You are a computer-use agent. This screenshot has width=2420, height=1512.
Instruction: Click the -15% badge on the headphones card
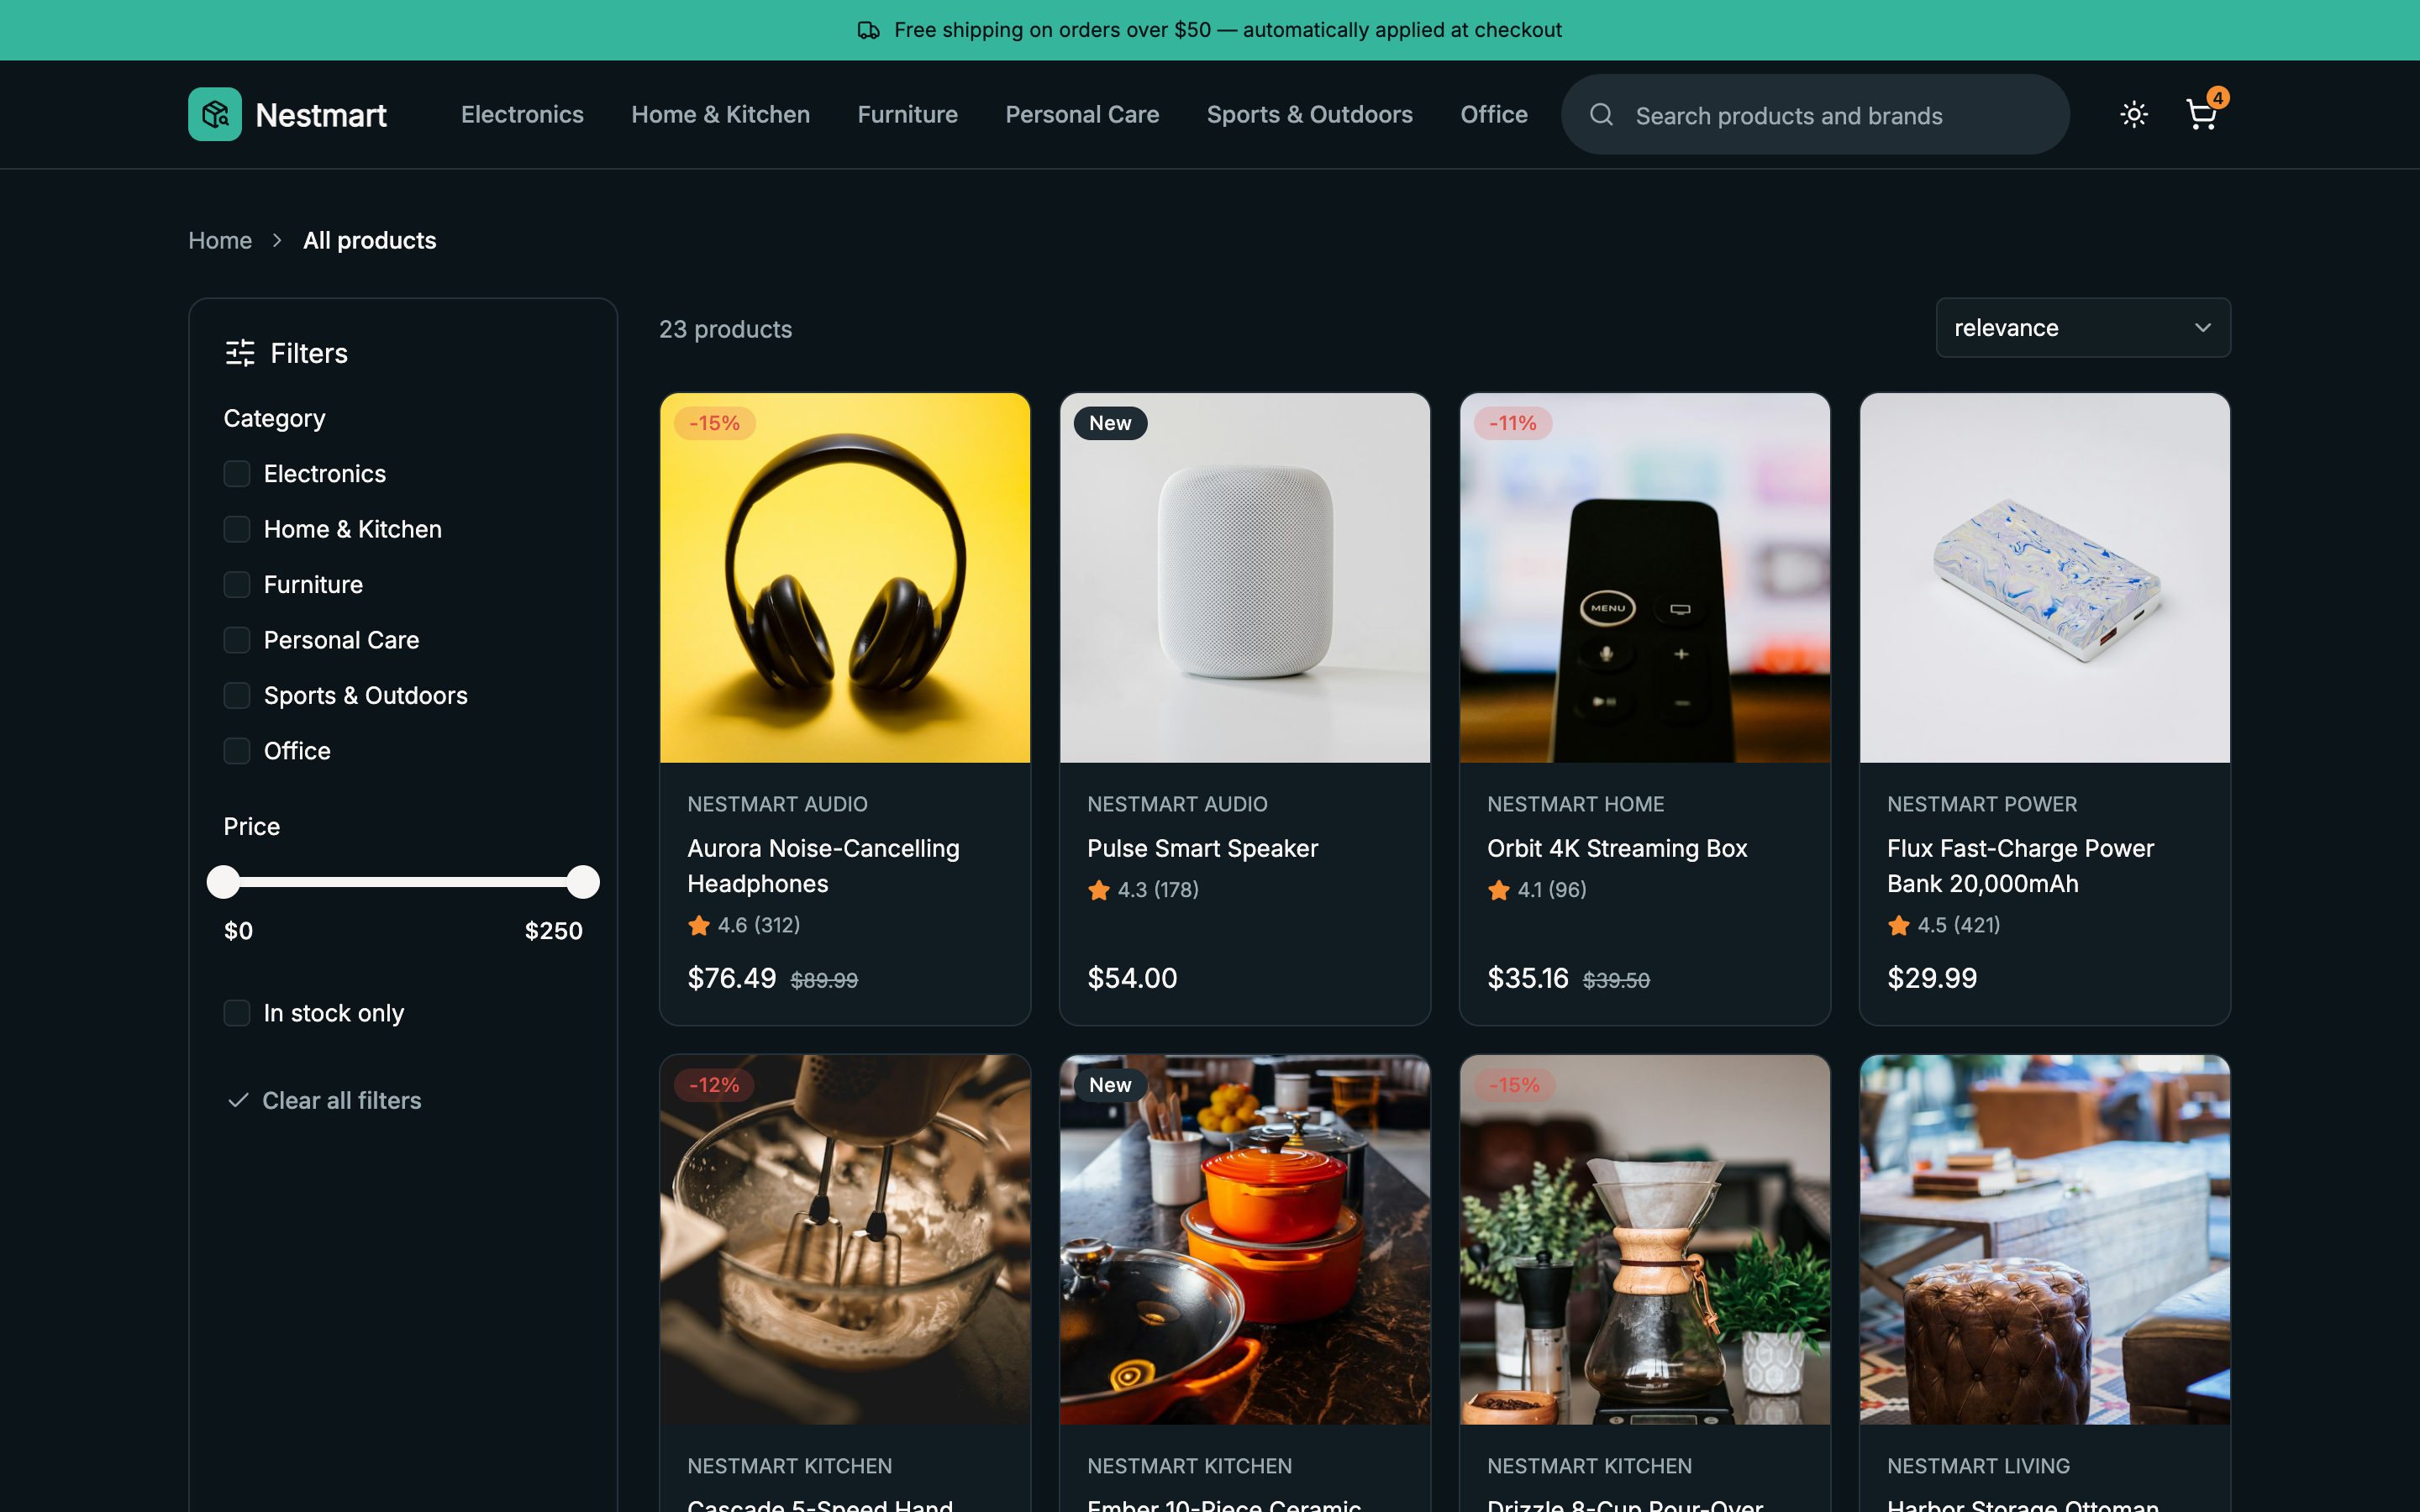714,423
